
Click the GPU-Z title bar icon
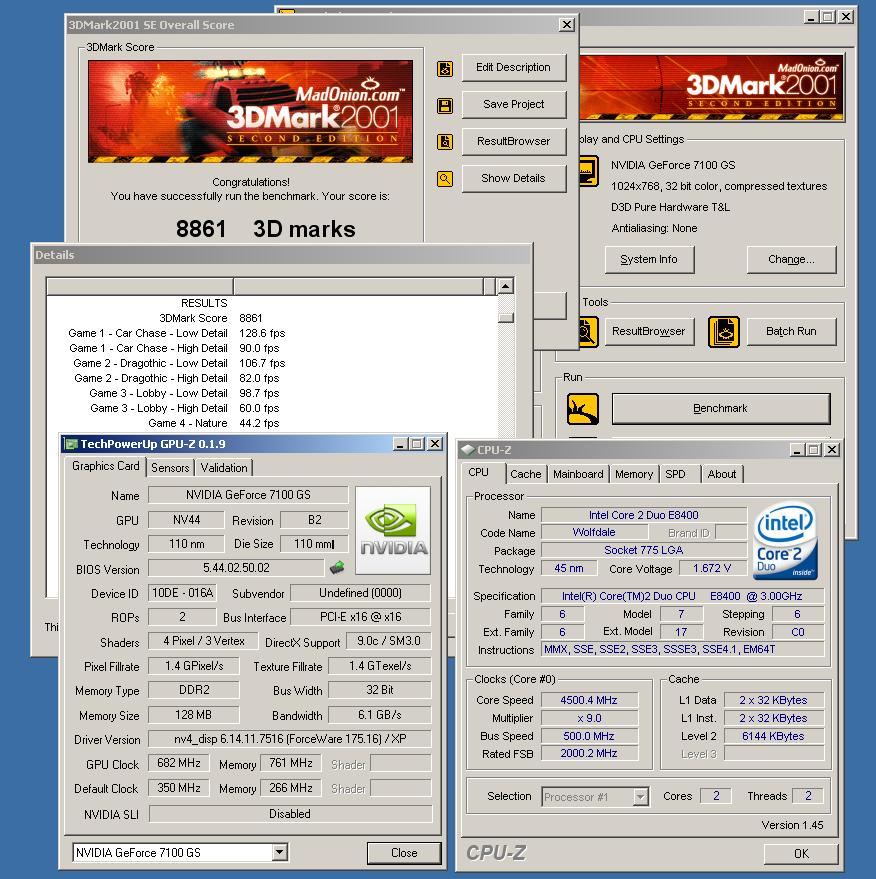[x=71, y=444]
